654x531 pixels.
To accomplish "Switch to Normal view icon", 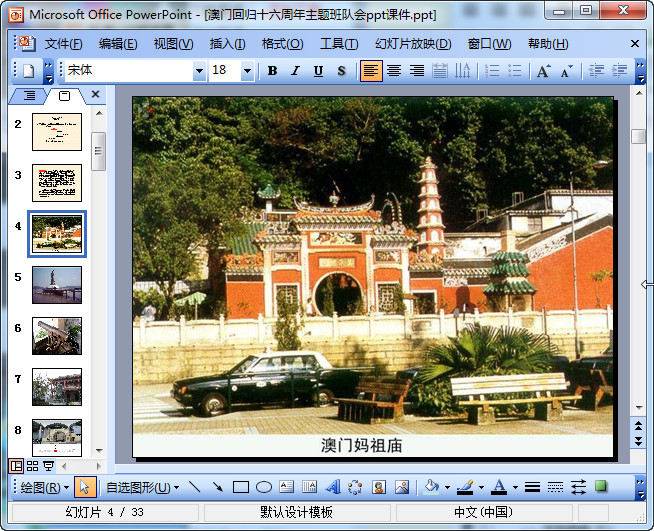I will click(16, 466).
